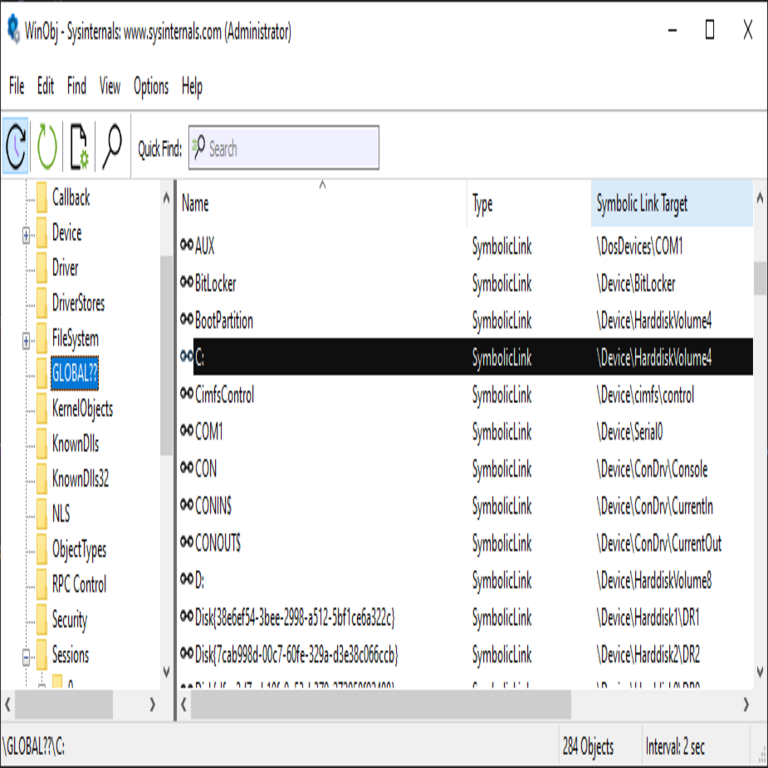Click the link icon beside BitLocker
The image size is (768, 768).
187,282
